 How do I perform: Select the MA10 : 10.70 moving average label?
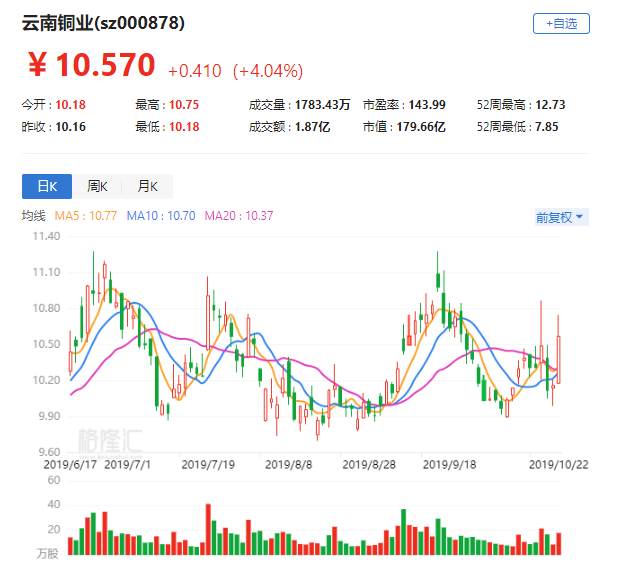point(161,216)
